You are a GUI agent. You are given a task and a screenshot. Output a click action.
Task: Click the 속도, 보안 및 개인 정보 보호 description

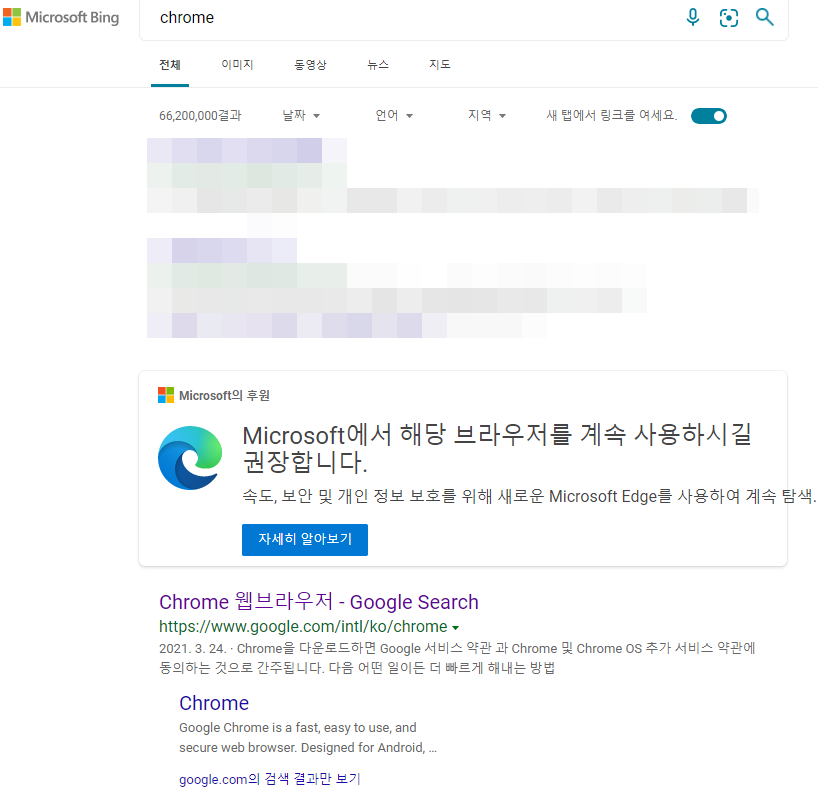pyautogui.click(x=529, y=496)
